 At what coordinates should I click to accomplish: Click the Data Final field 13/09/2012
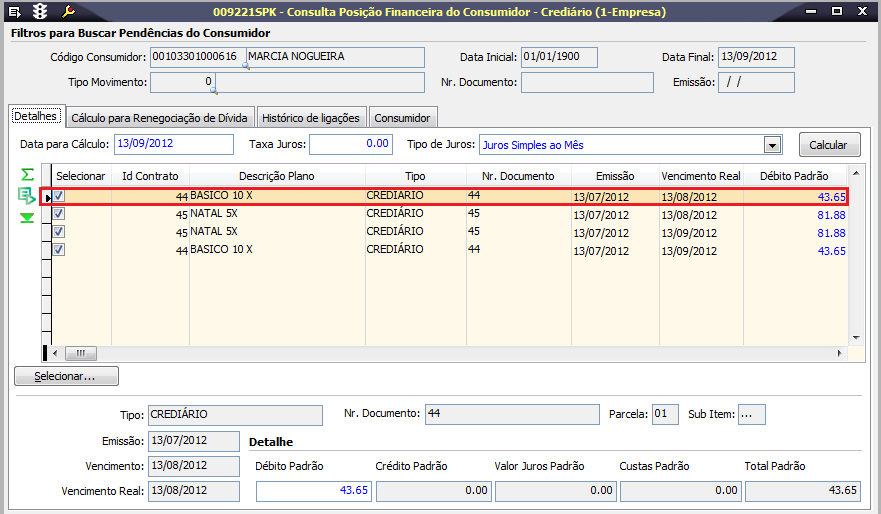(756, 57)
